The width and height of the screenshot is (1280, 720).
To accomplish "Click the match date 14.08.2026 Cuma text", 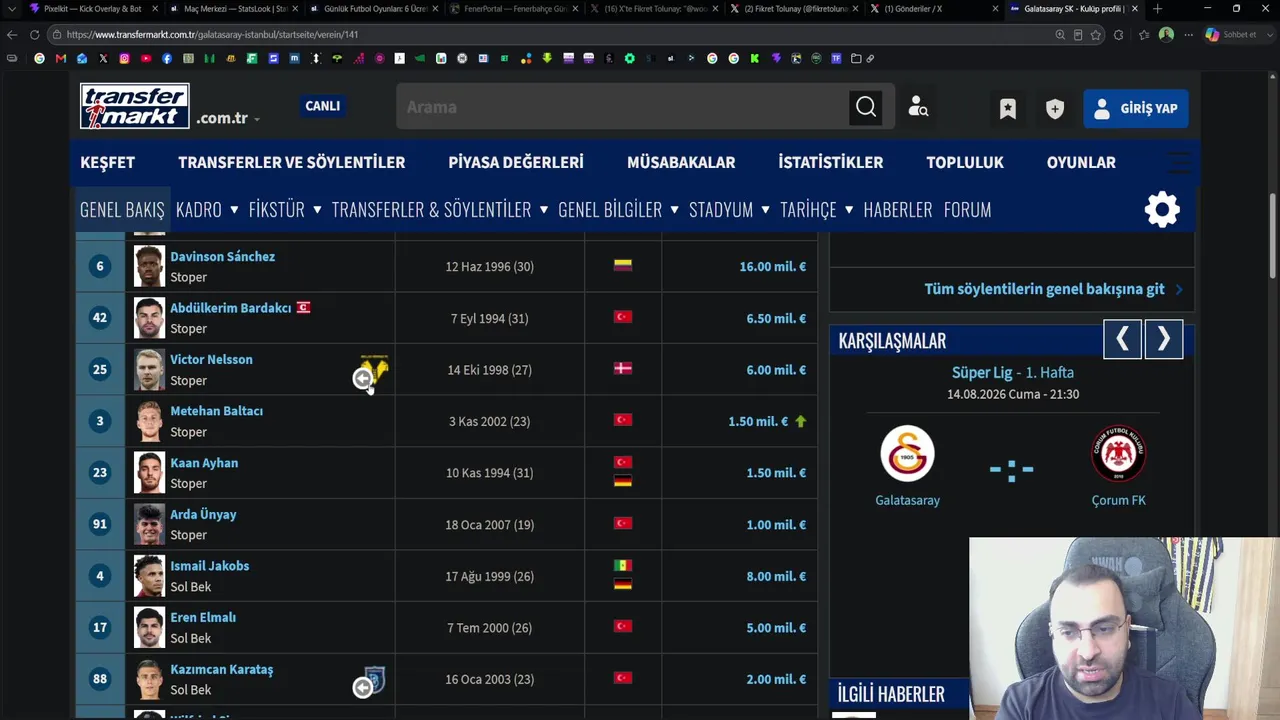I will tap(1012, 394).
